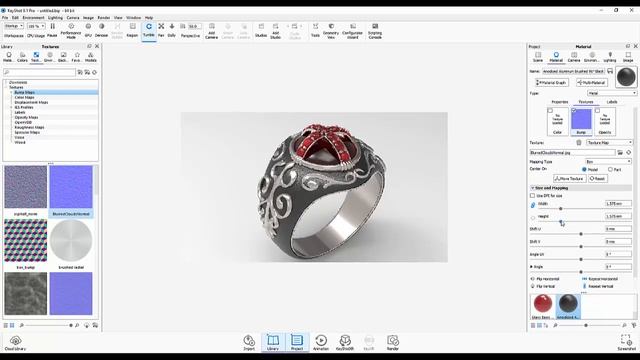Click the Move Texture button
The height and width of the screenshot is (360, 640).
click(569, 179)
